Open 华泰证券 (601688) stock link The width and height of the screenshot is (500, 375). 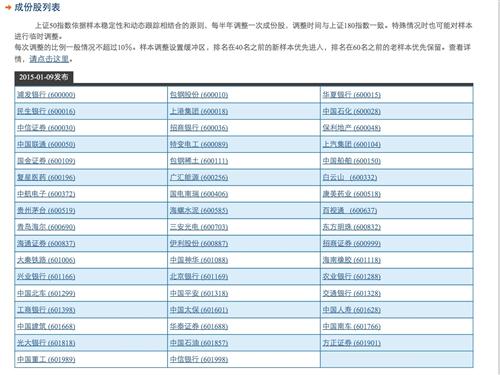199,326
